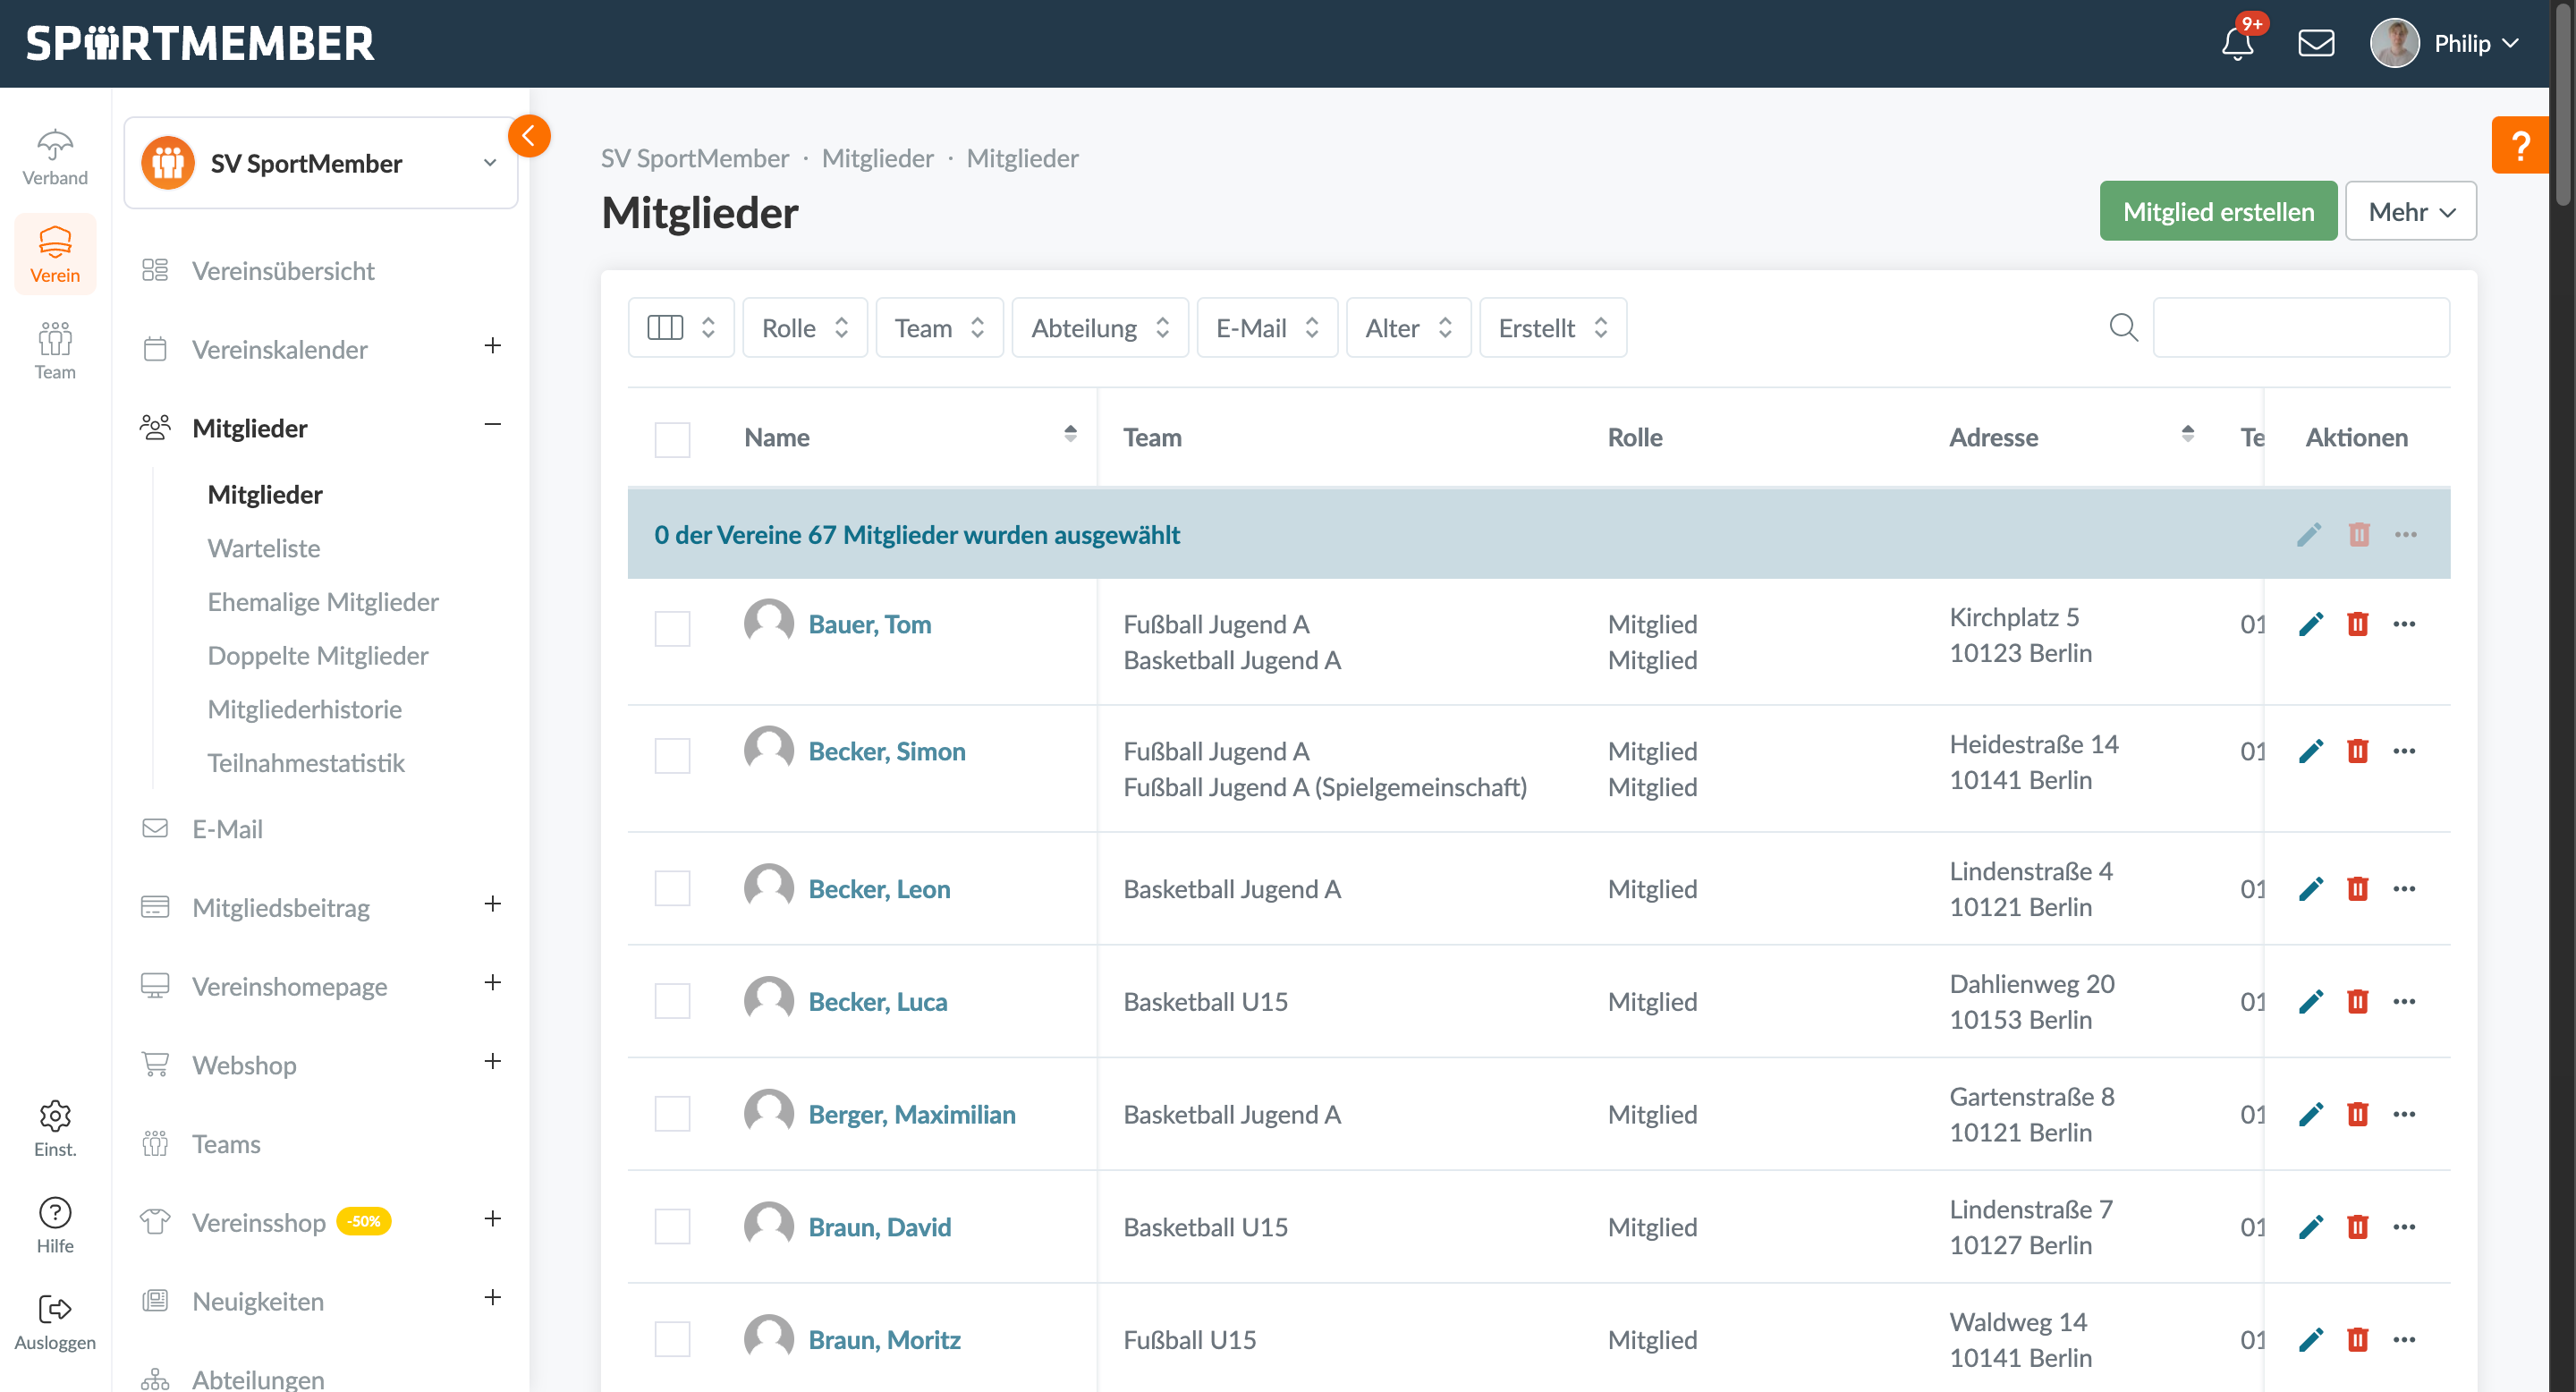Open the Rolle filter dropdown
Viewport: 2576px width, 1392px height.
pos(804,328)
